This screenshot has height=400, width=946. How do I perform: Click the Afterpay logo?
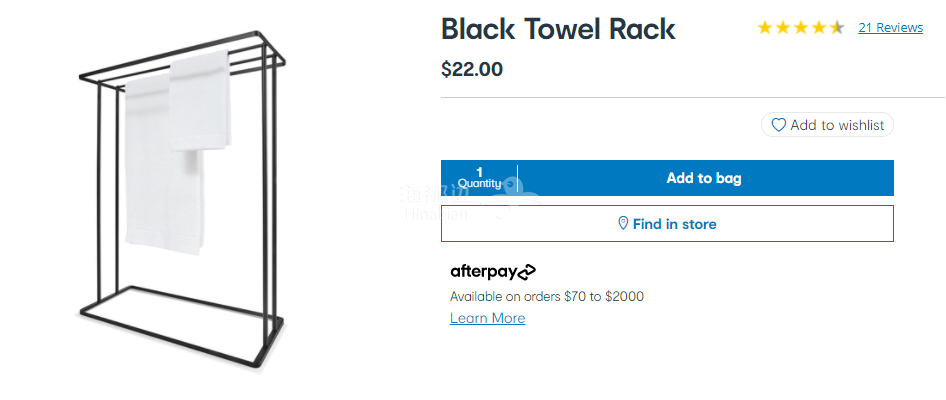pos(493,271)
